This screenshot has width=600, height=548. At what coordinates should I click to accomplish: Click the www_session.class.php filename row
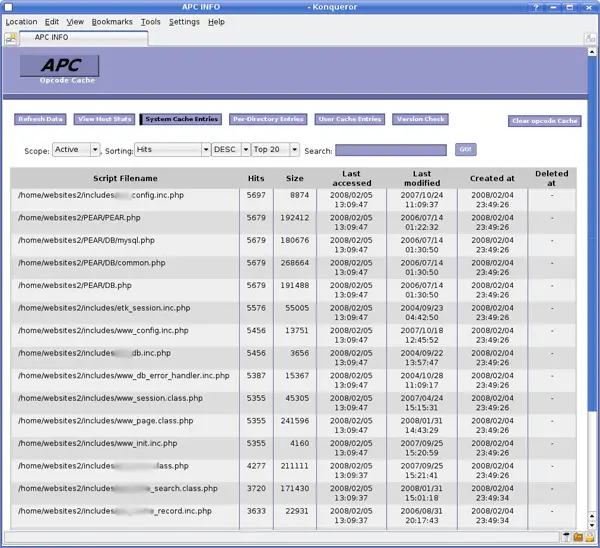(x=110, y=398)
